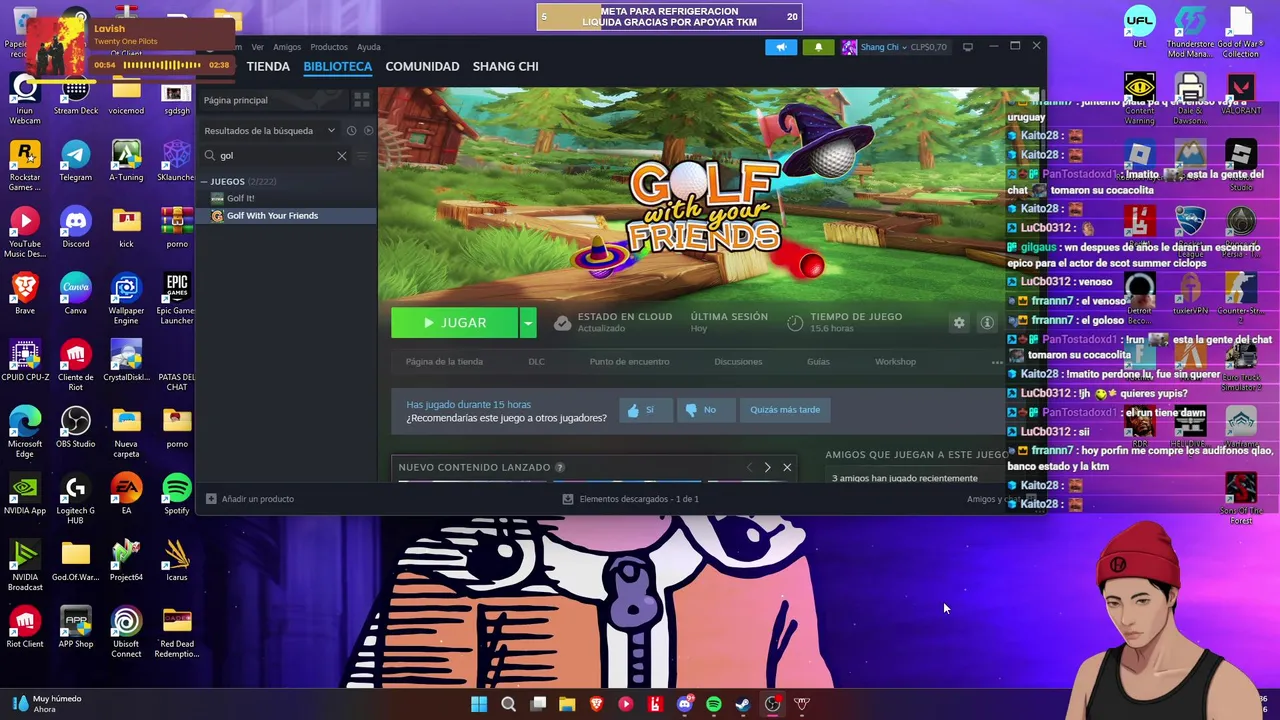The height and width of the screenshot is (720, 1280).
Task: Filter library by ready to play
Action: [368, 131]
